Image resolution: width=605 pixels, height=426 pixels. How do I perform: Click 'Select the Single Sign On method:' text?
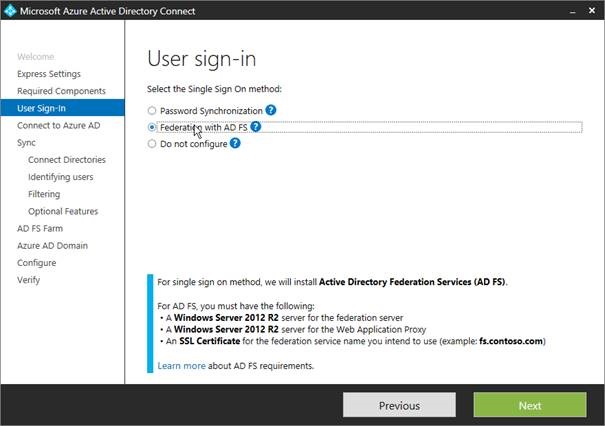click(x=214, y=89)
